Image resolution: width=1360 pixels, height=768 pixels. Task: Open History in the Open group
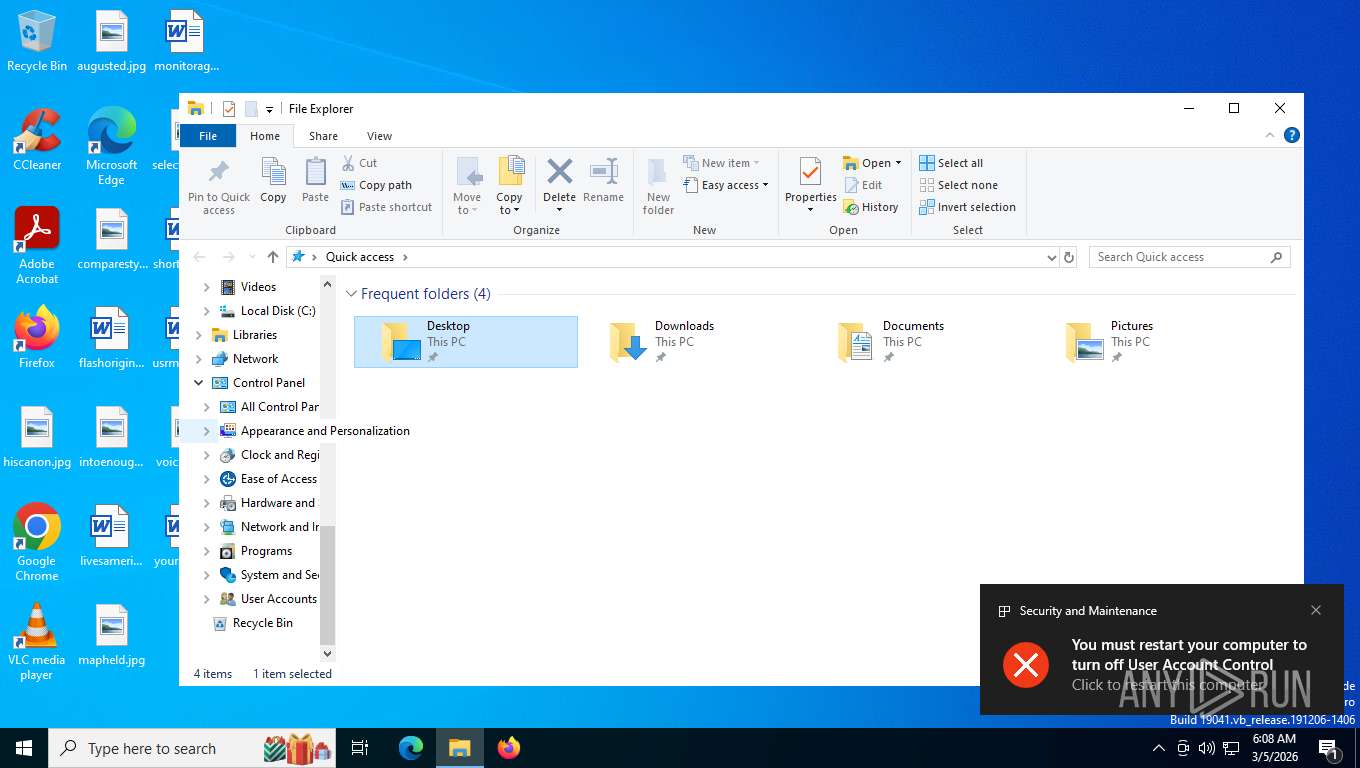[871, 207]
